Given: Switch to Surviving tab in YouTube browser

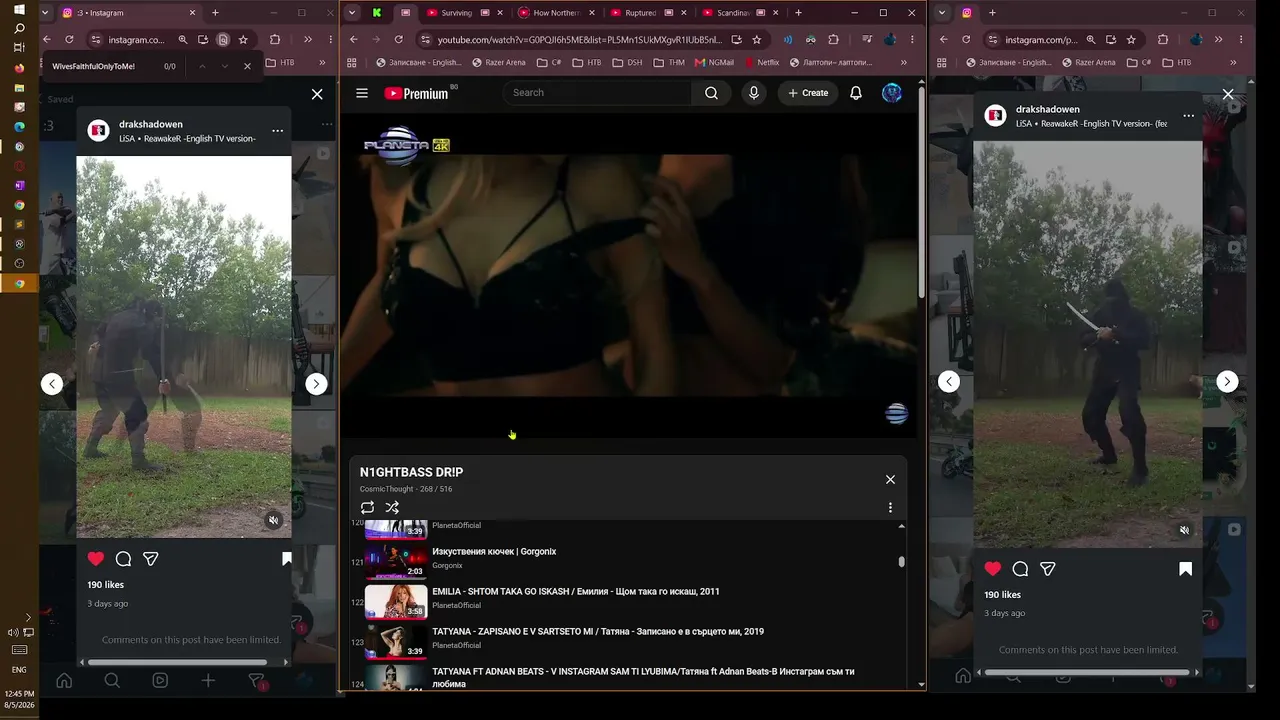Looking at the screenshot, I should tap(465, 13).
